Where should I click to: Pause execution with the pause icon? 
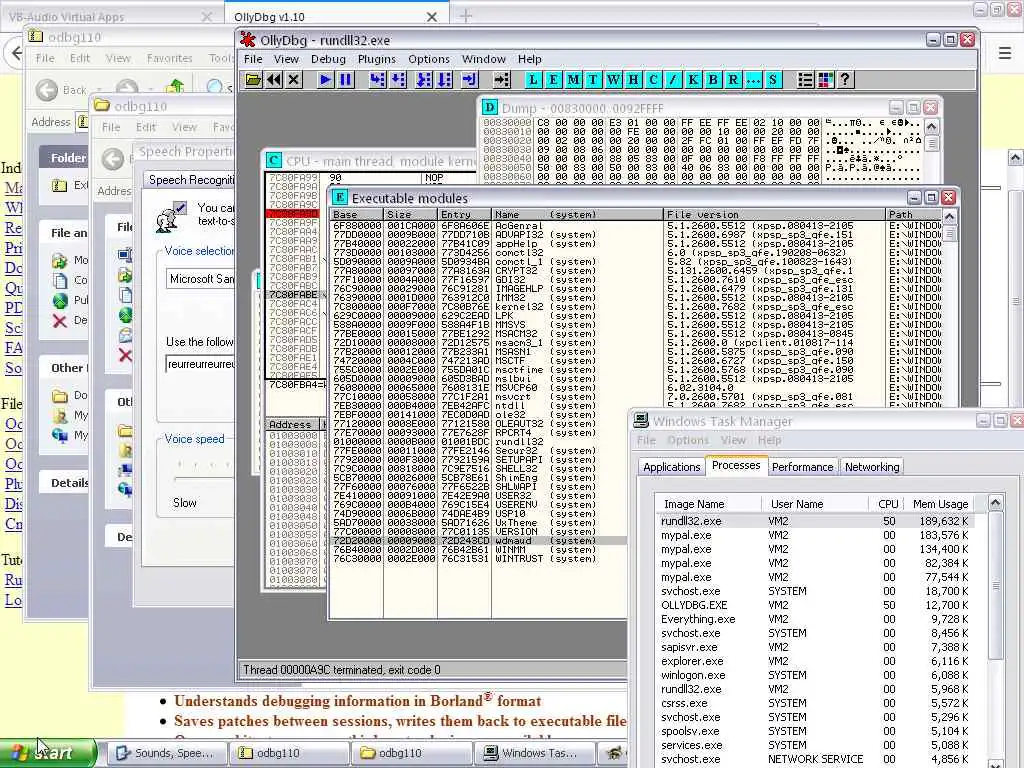coord(345,80)
